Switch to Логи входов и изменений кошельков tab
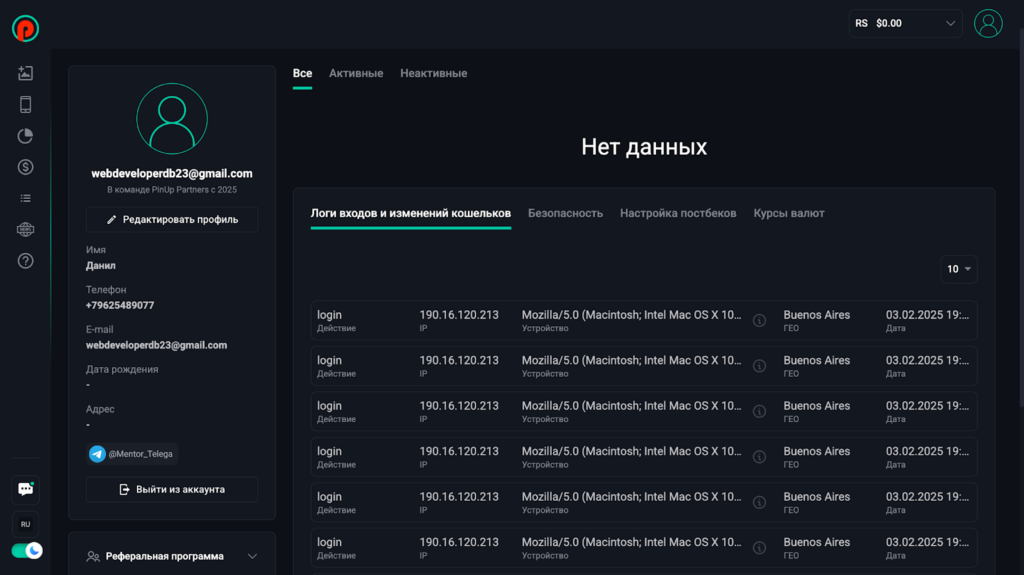Screen dimensions: 1024x575 tap(411, 214)
